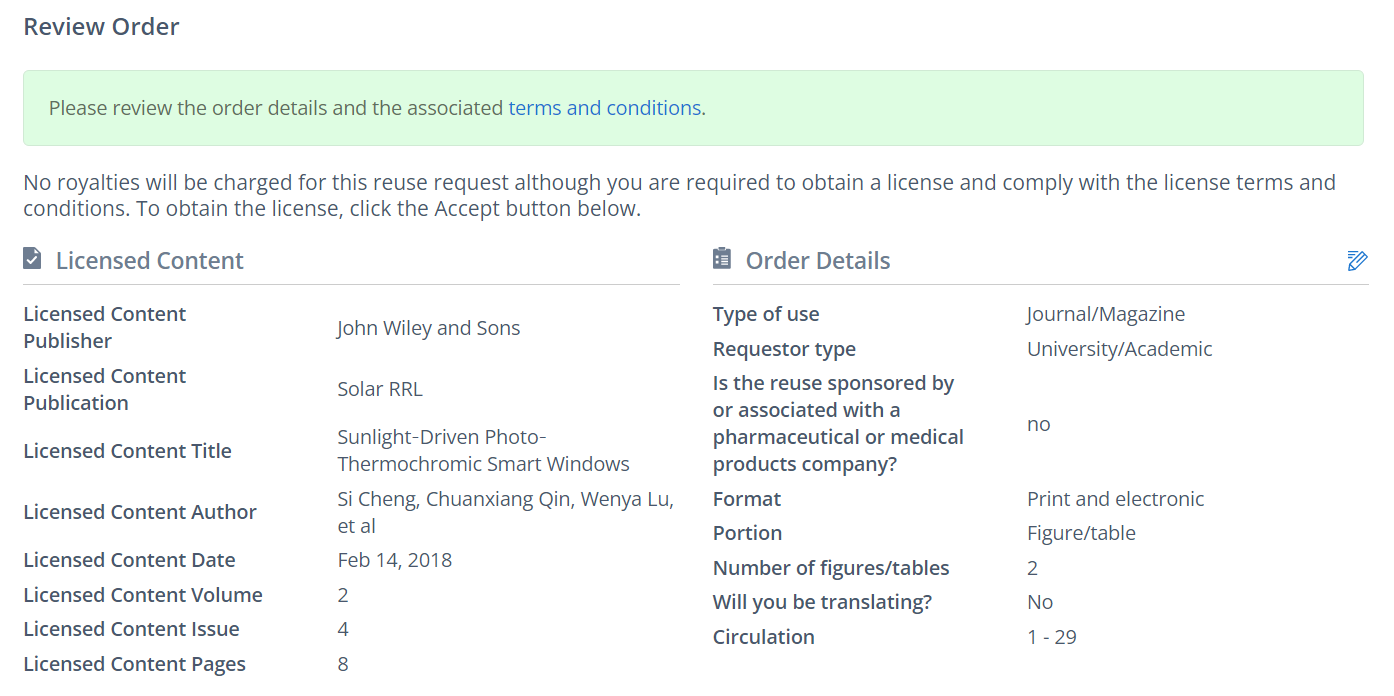Click the date Feb 14, 2018
1394x696 pixels.
(394, 560)
